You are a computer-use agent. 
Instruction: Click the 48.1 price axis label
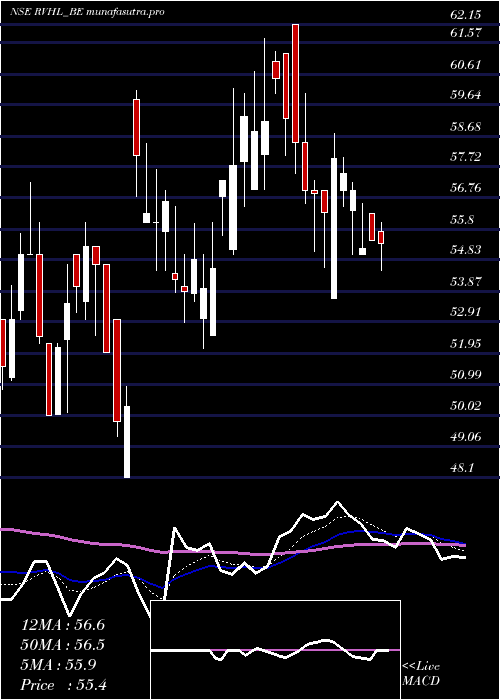462,467
